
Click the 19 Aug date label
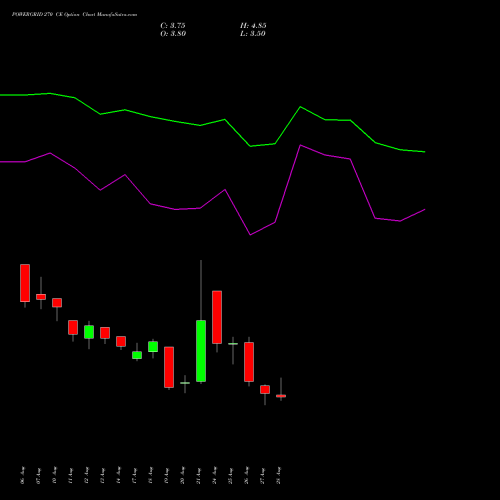(167, 475)
